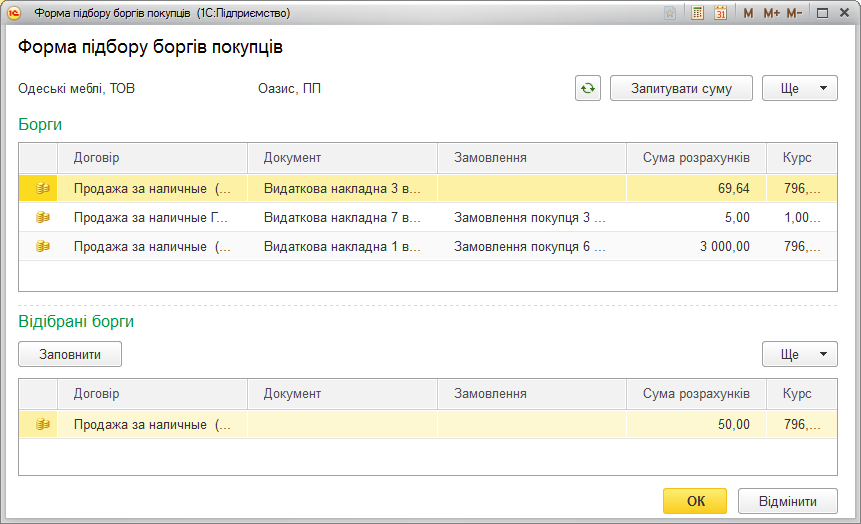The height and width of the screenshot is (524, 861).
Task: Click Продажа за наличные Г... contract cell
Action: point(152,218)
